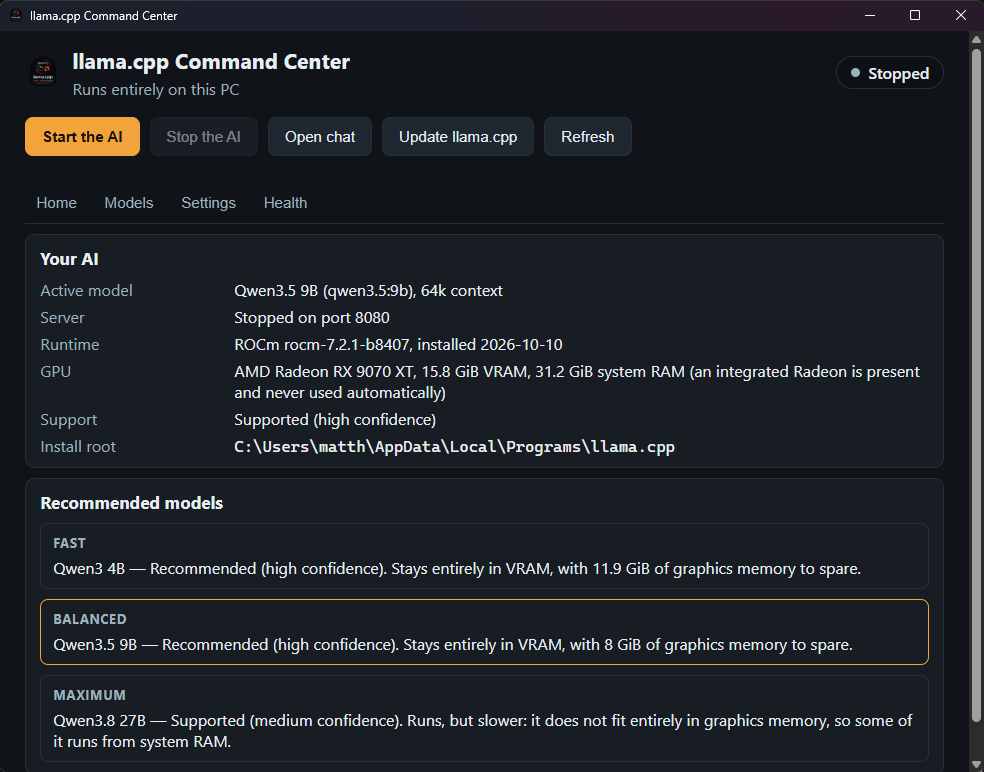Click the GPU value AMD Radeon RX 9070 XT
984x772 pixels.
[x=577, y=382]
